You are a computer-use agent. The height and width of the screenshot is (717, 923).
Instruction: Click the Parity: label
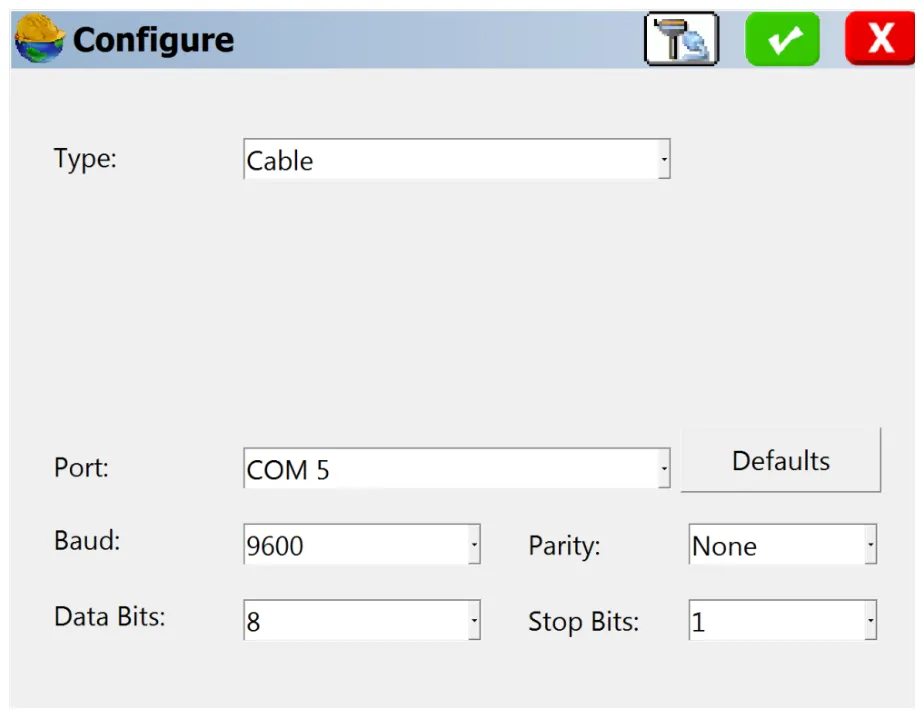(x=564, y=546)
